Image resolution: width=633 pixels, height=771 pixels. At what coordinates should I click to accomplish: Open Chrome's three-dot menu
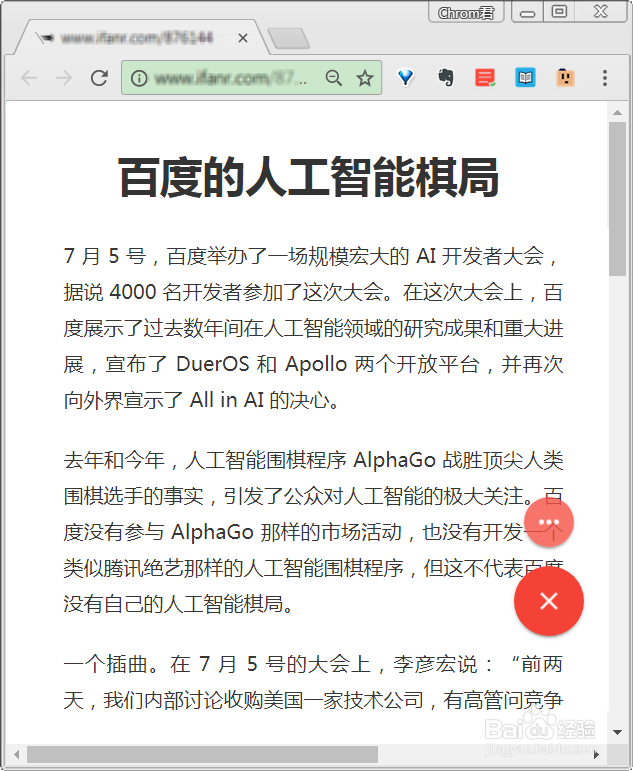605,78
